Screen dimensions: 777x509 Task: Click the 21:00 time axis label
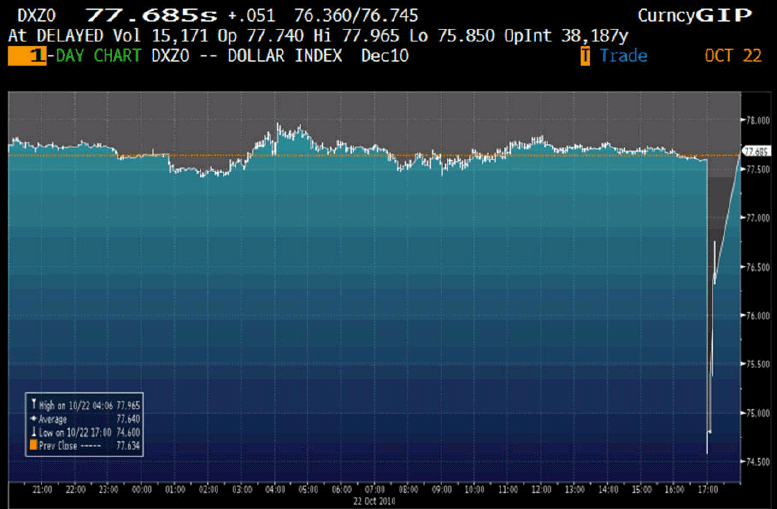click(44, 491)
